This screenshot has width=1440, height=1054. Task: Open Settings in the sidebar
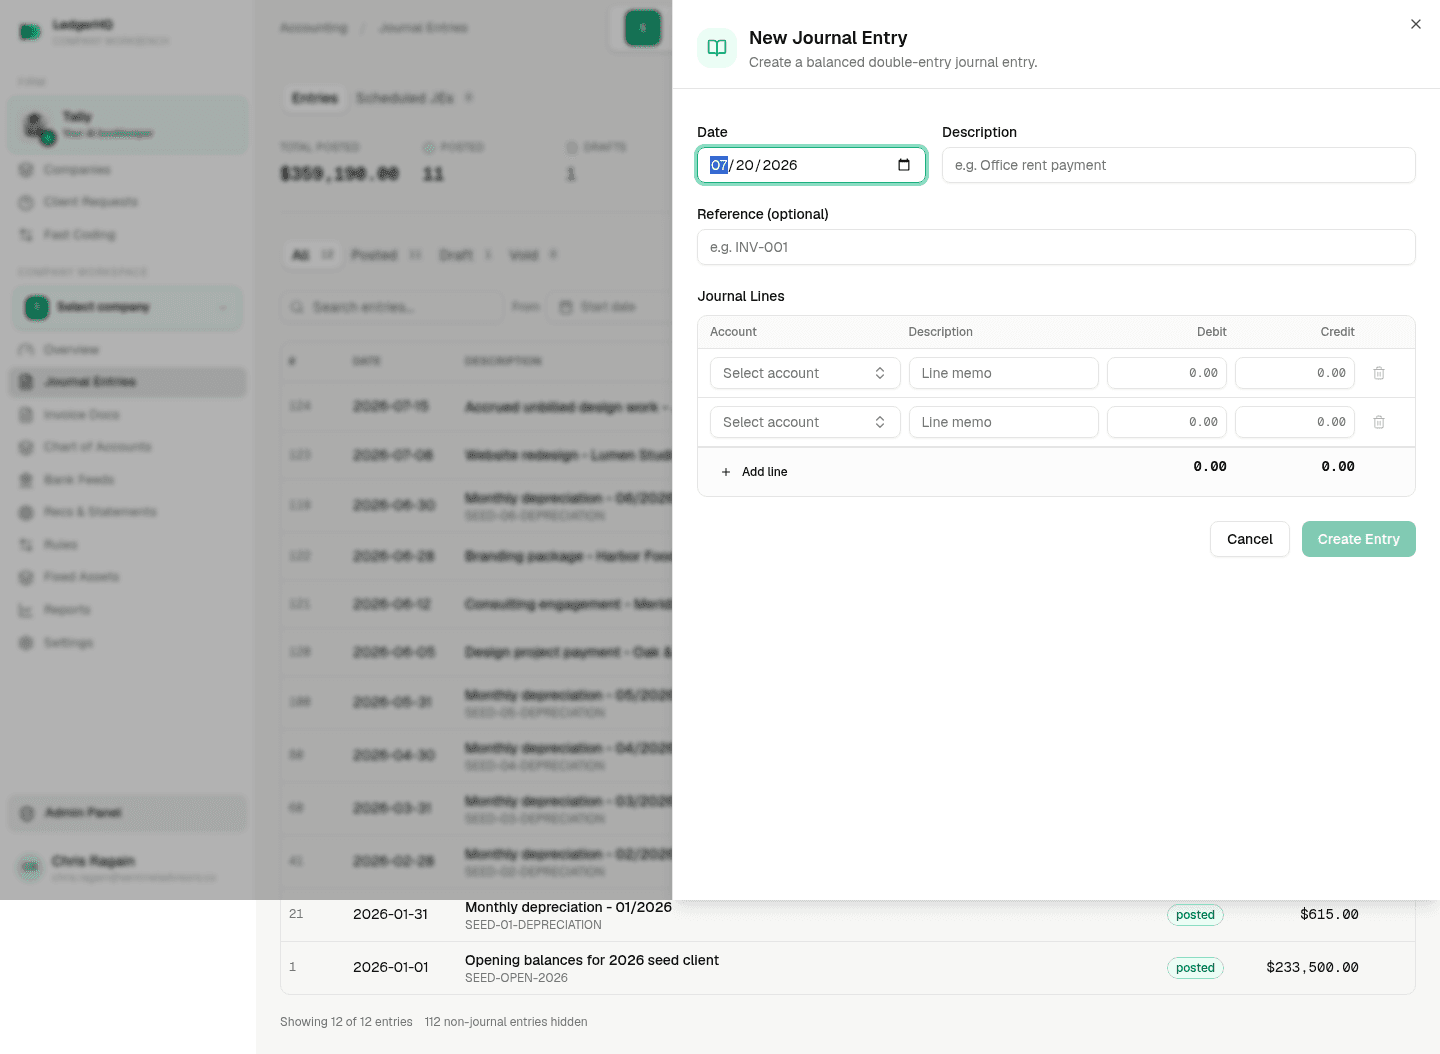pos(127,642)
